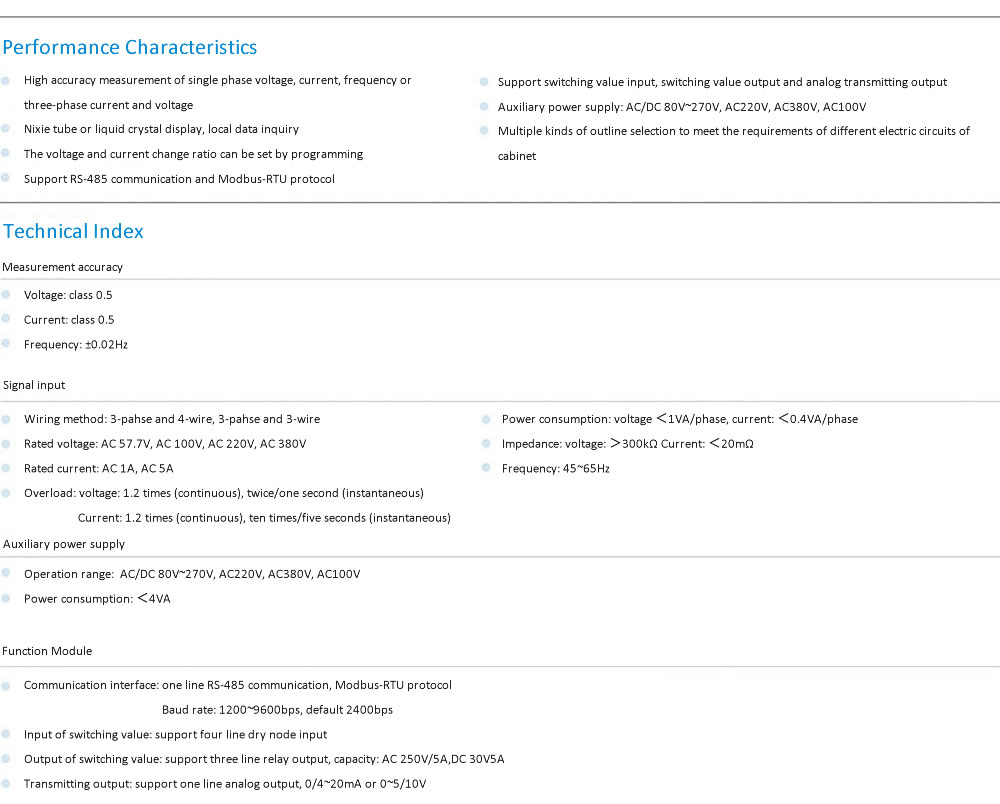1000x804 pixels.
Task: Click the bullet next to "Frequency: 45~65Hz"
Action: [x=484, y=468]
